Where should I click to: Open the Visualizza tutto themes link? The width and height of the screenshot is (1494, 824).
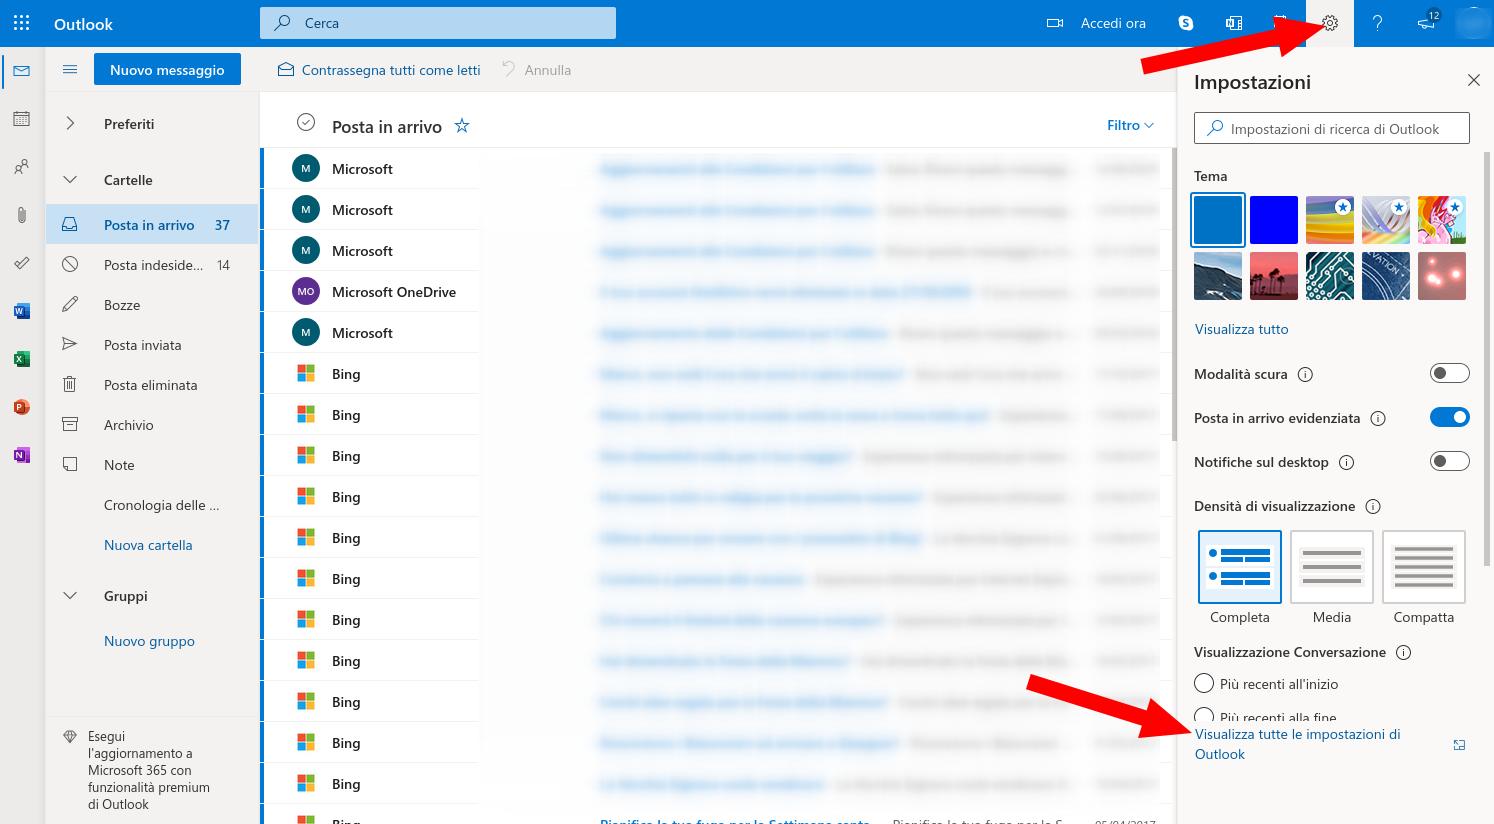coord(1241,329)
